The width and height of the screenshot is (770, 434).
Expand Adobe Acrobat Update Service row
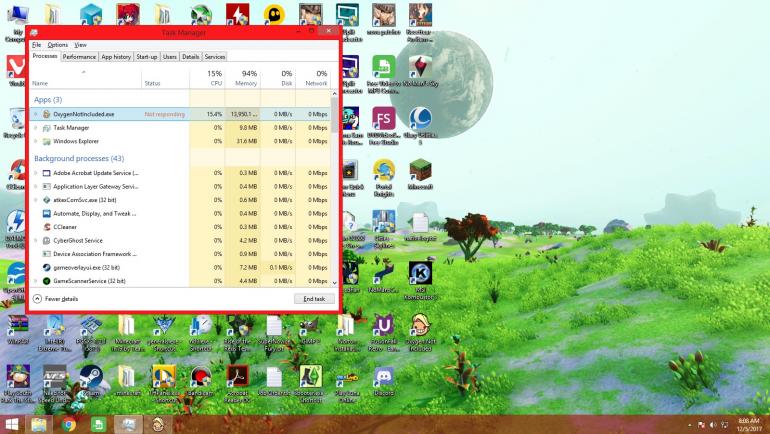coord(36,173)
